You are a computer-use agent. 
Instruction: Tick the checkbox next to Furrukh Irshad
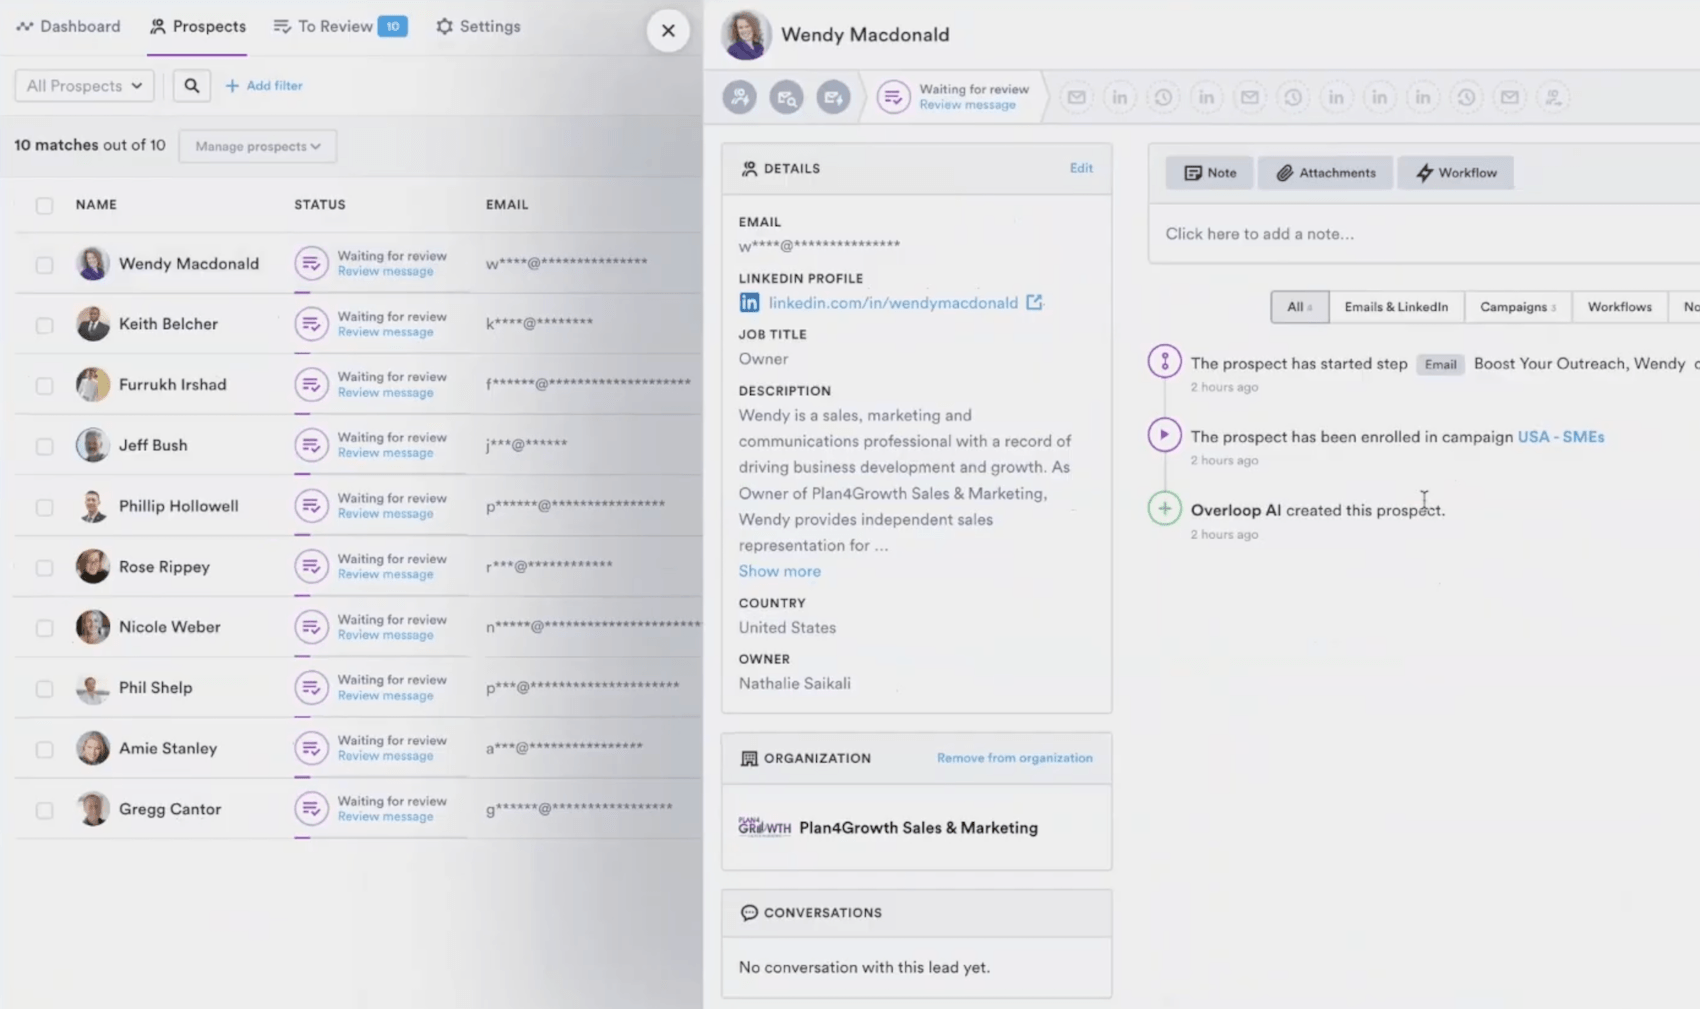pyautogui.click(x=44, y=386)
